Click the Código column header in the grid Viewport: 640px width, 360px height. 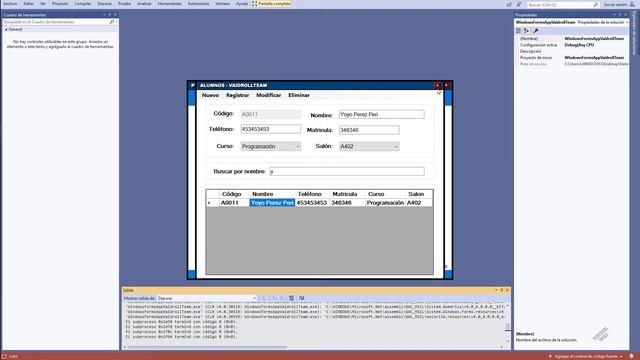point(234,194)
